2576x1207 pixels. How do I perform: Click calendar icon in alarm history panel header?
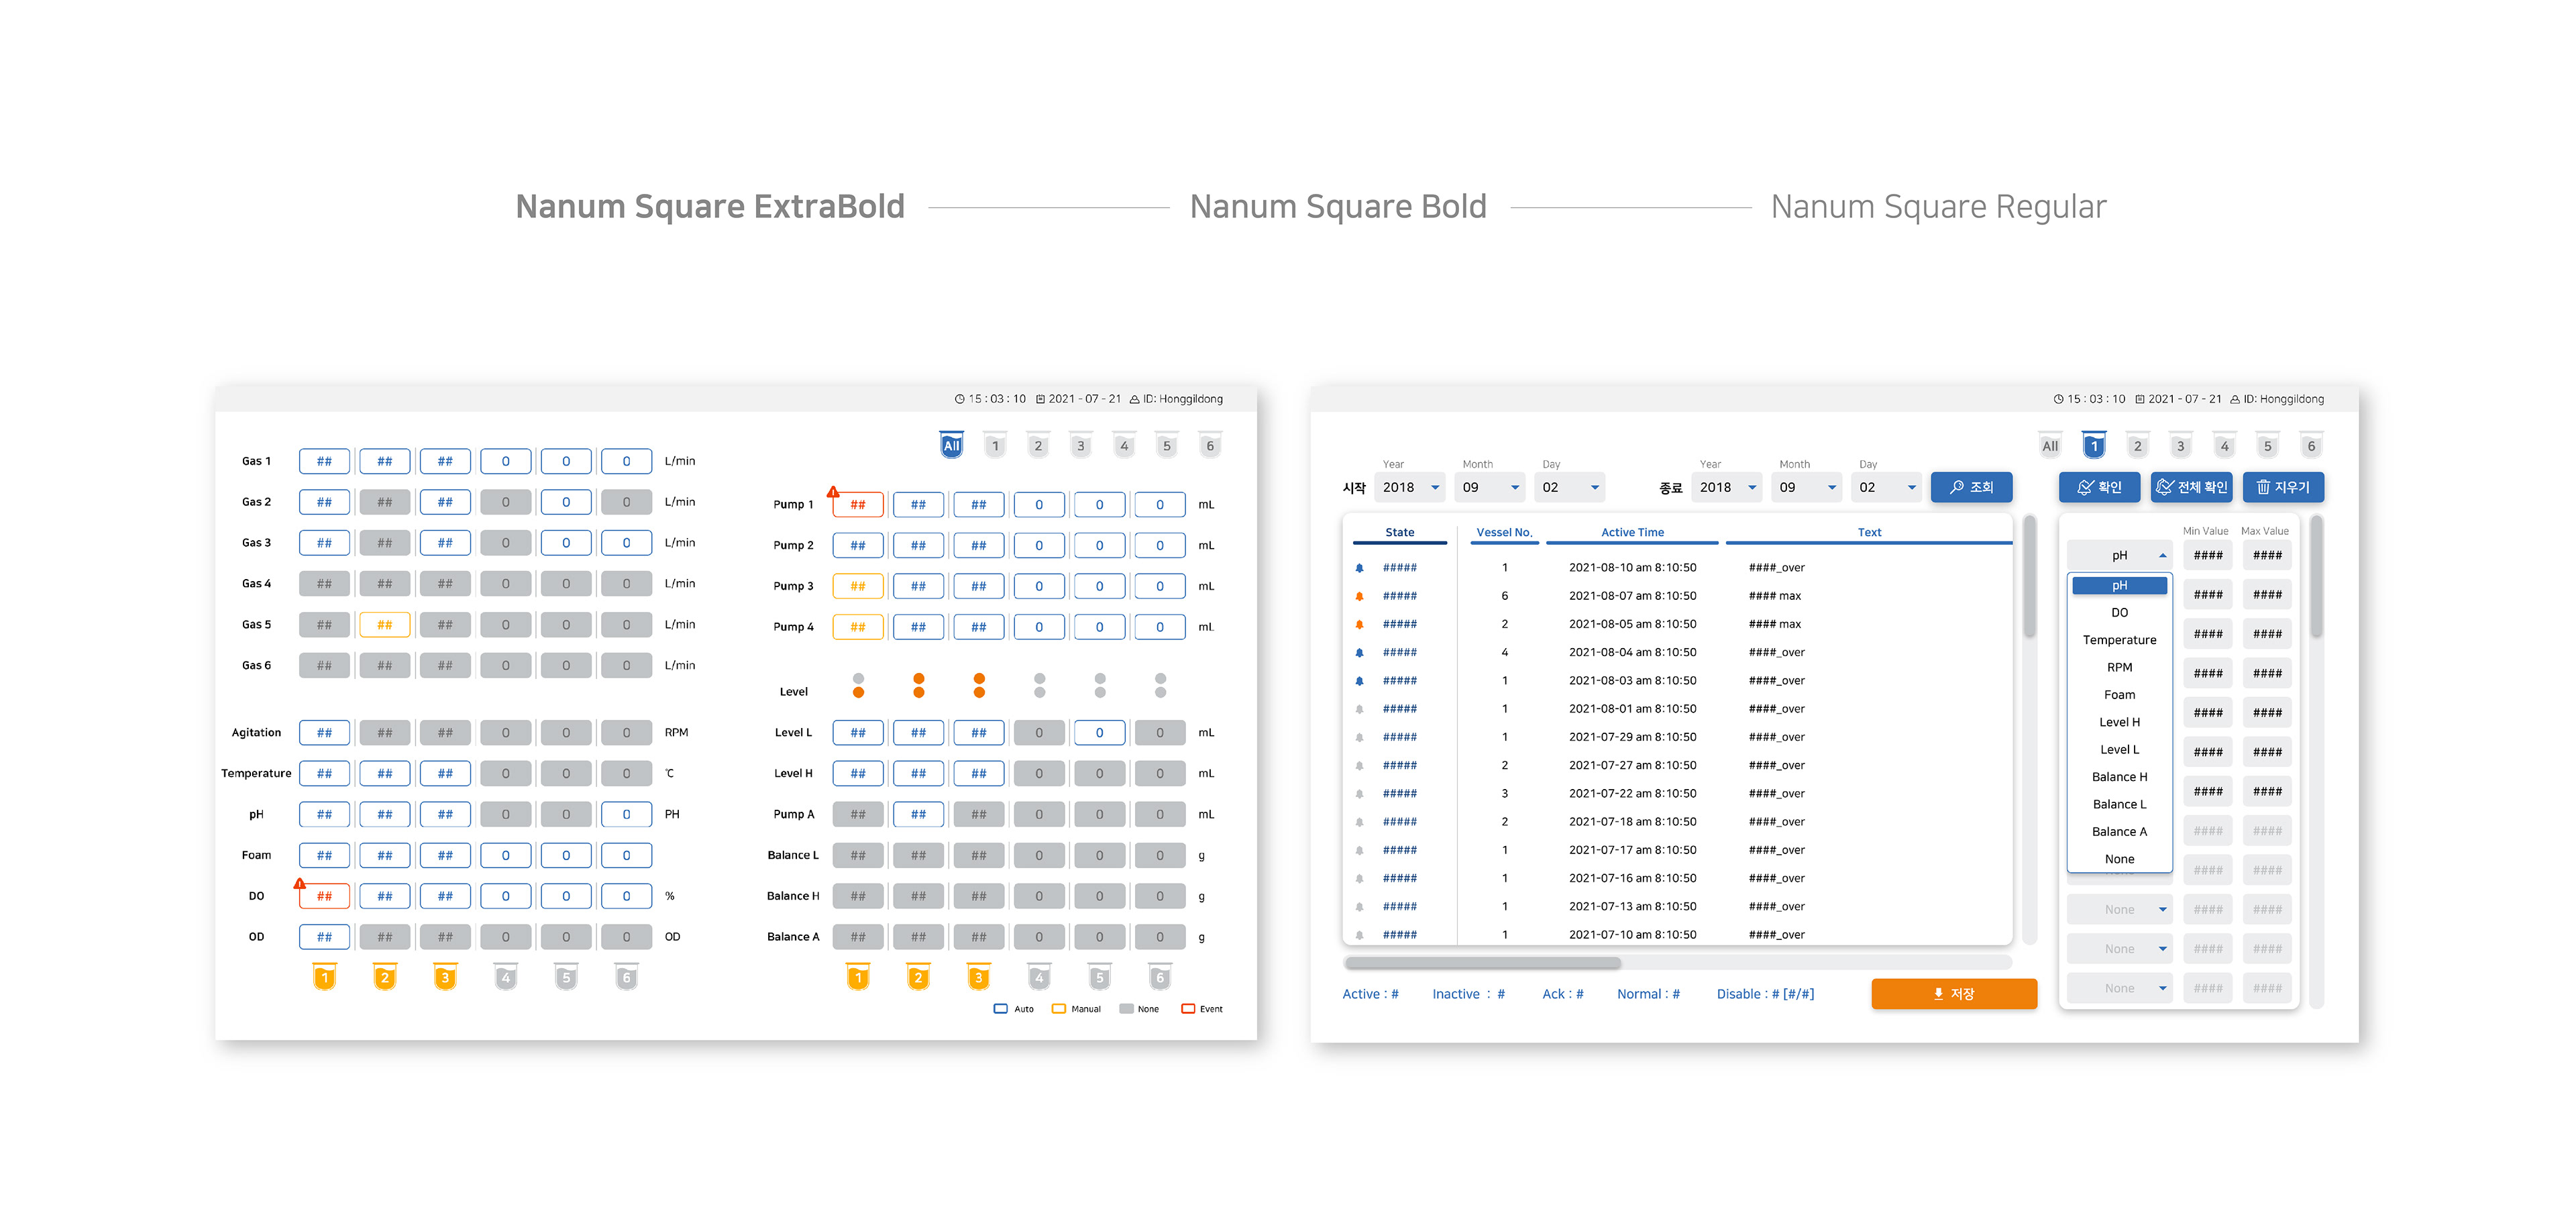pyautogui.click(x=2139, y=399)
